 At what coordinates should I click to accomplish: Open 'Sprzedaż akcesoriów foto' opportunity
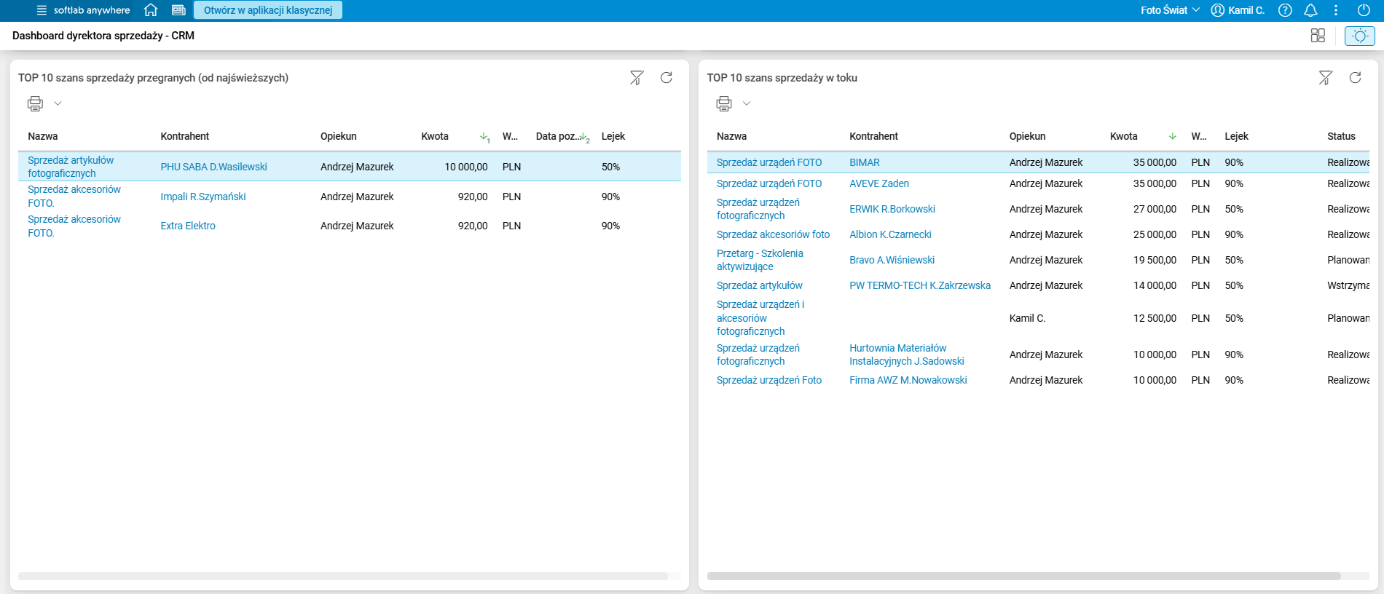(773, 234)
